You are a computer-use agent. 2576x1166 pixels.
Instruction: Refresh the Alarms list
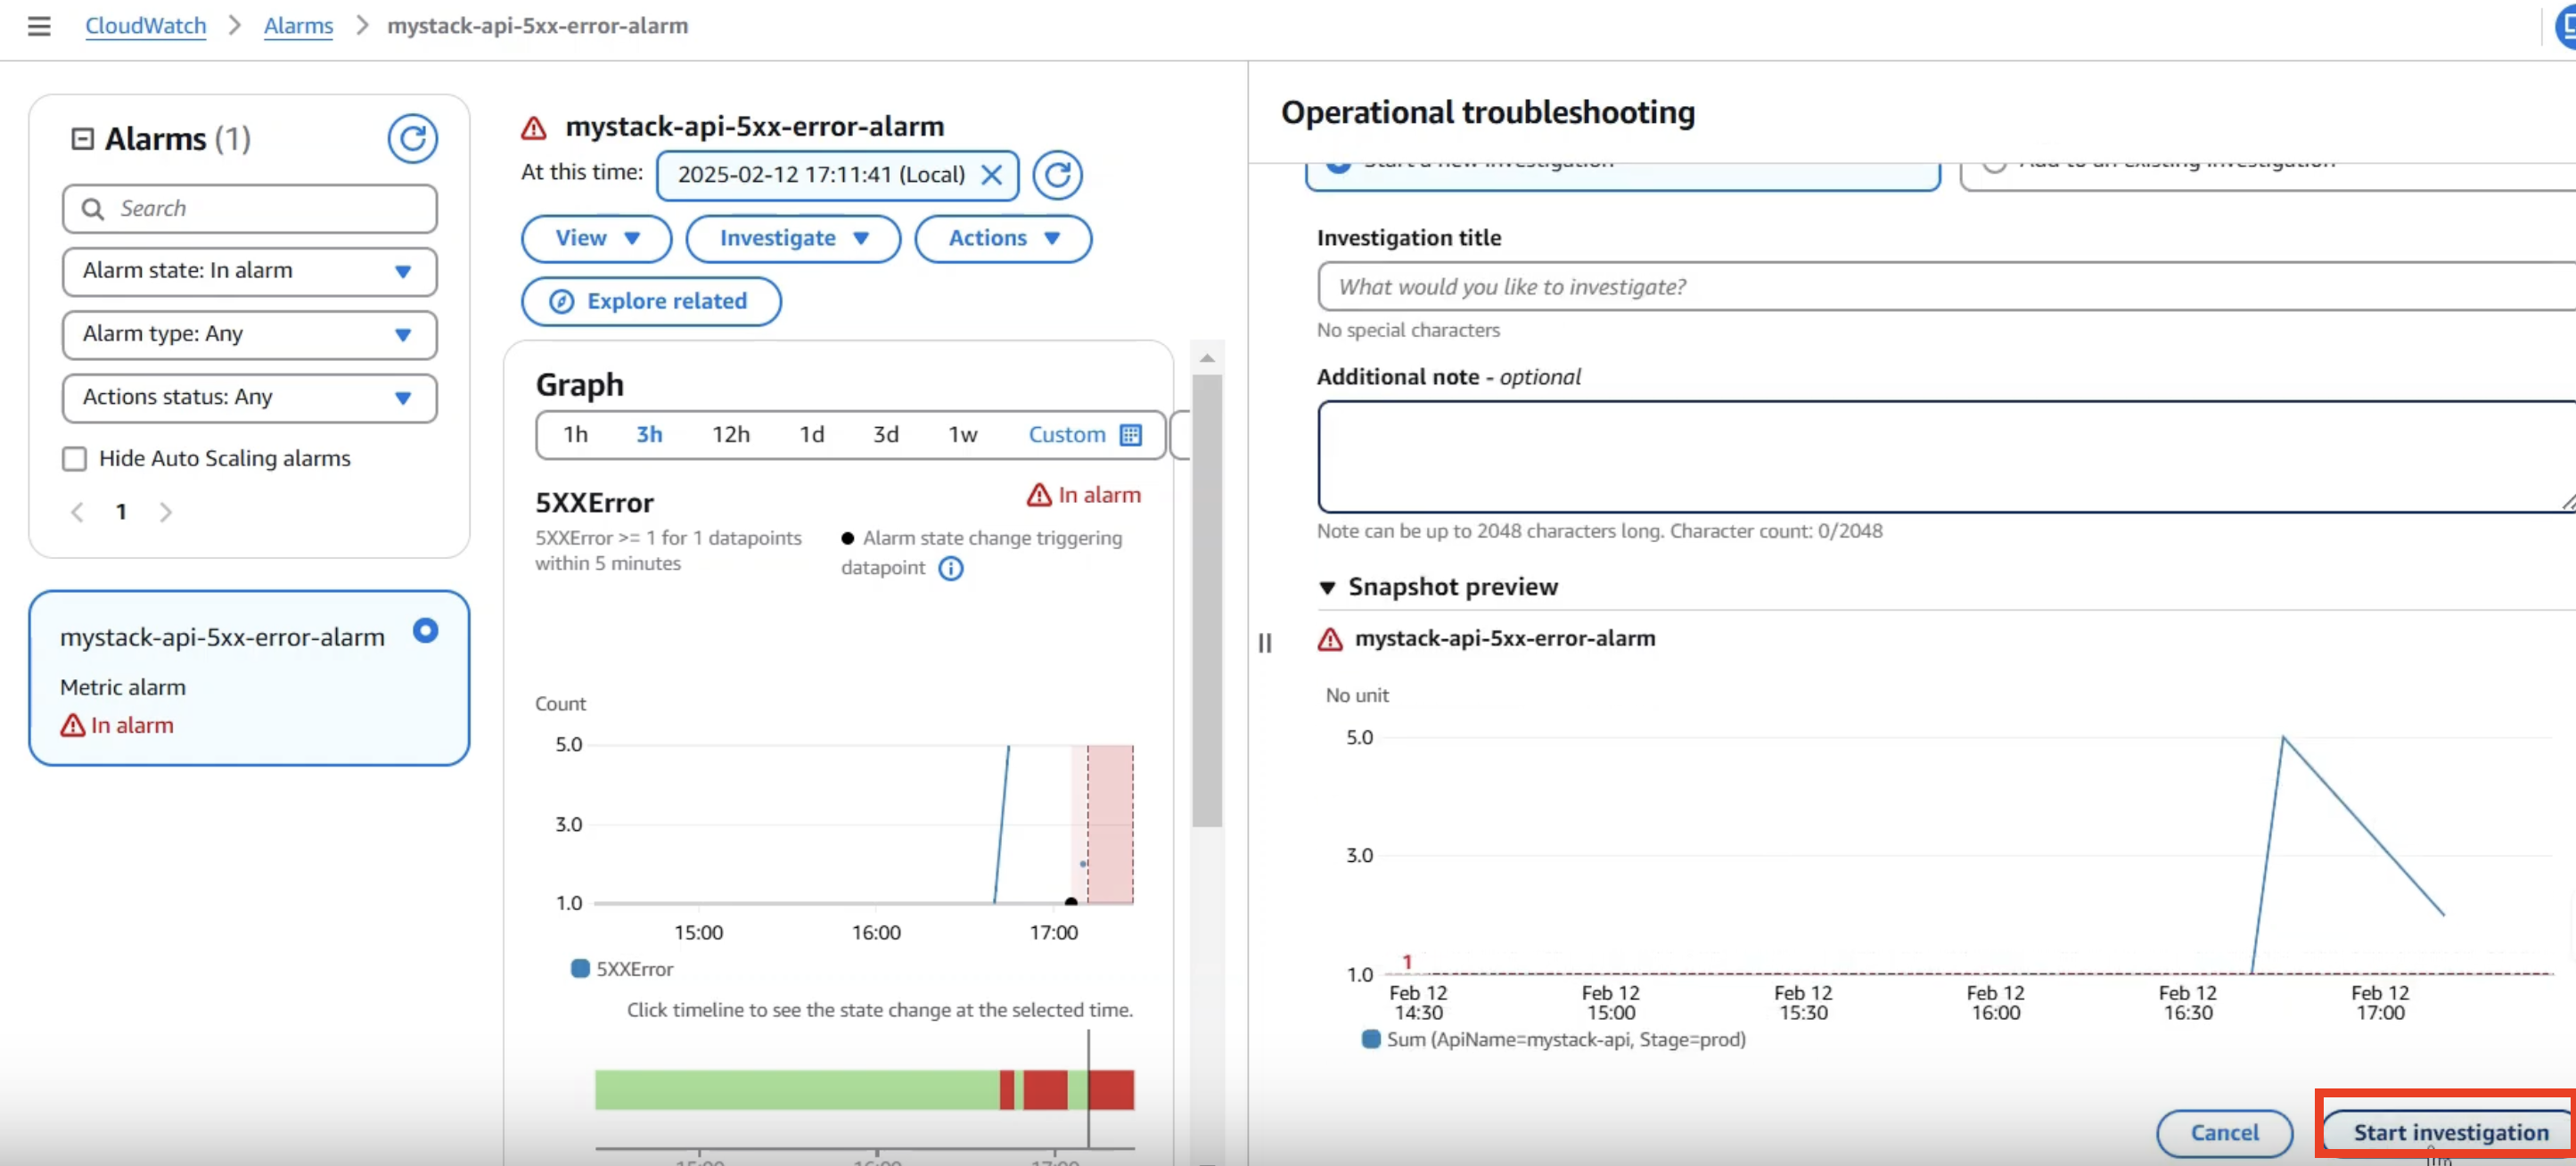(412, 139)
